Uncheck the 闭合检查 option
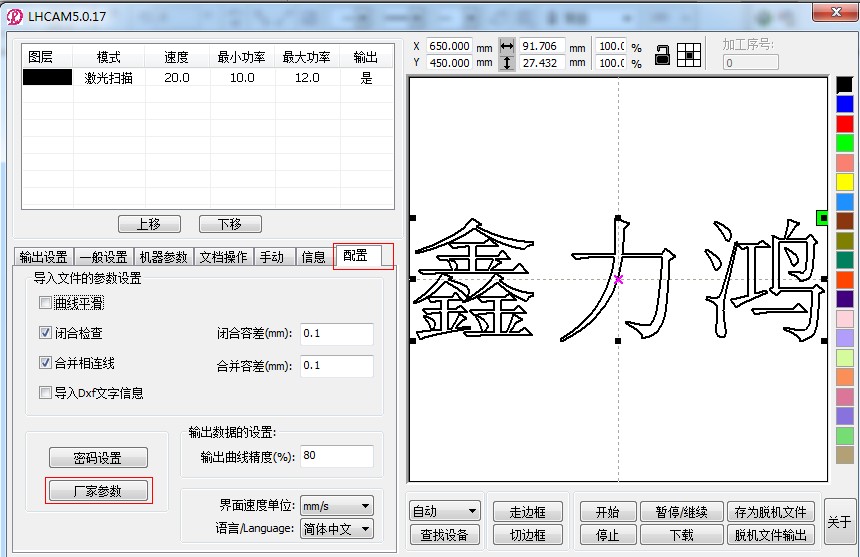 pyautogui.click(x=45, y=333)
